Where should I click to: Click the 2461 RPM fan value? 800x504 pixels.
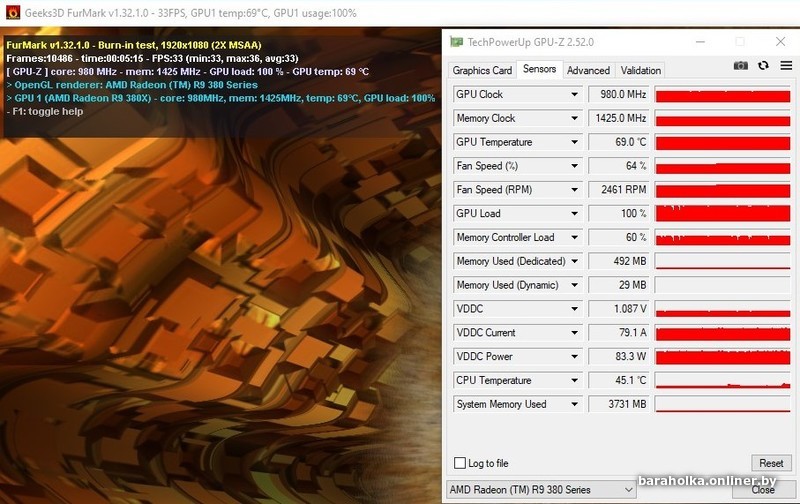pos(618,190)
